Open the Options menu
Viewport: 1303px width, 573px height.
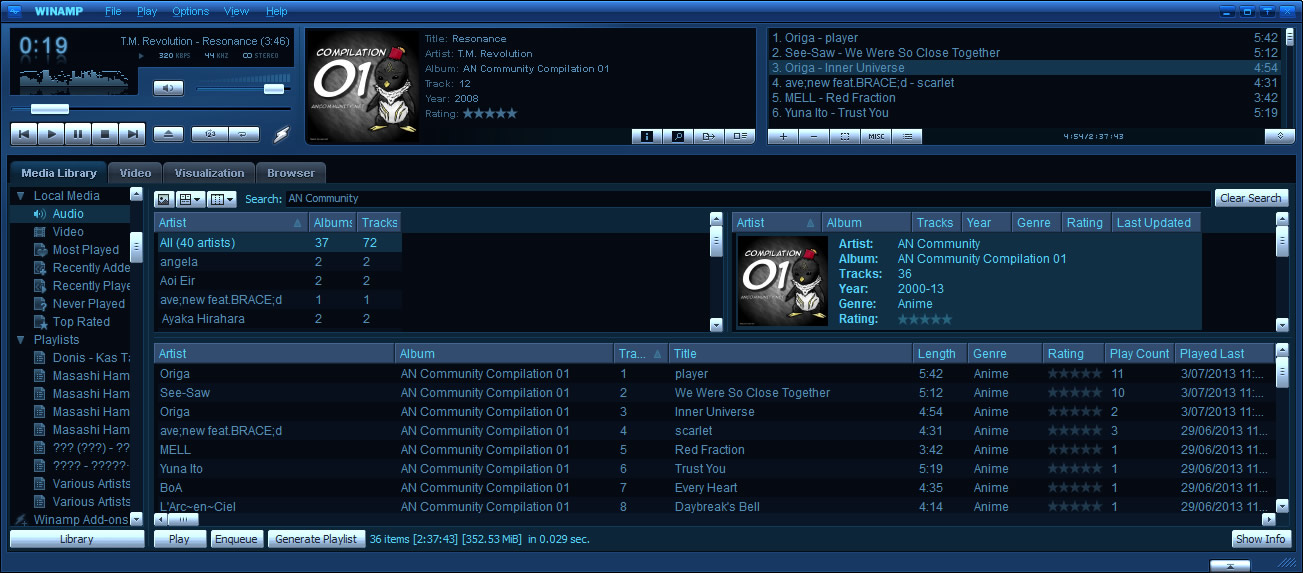click(x=190, y=11)
